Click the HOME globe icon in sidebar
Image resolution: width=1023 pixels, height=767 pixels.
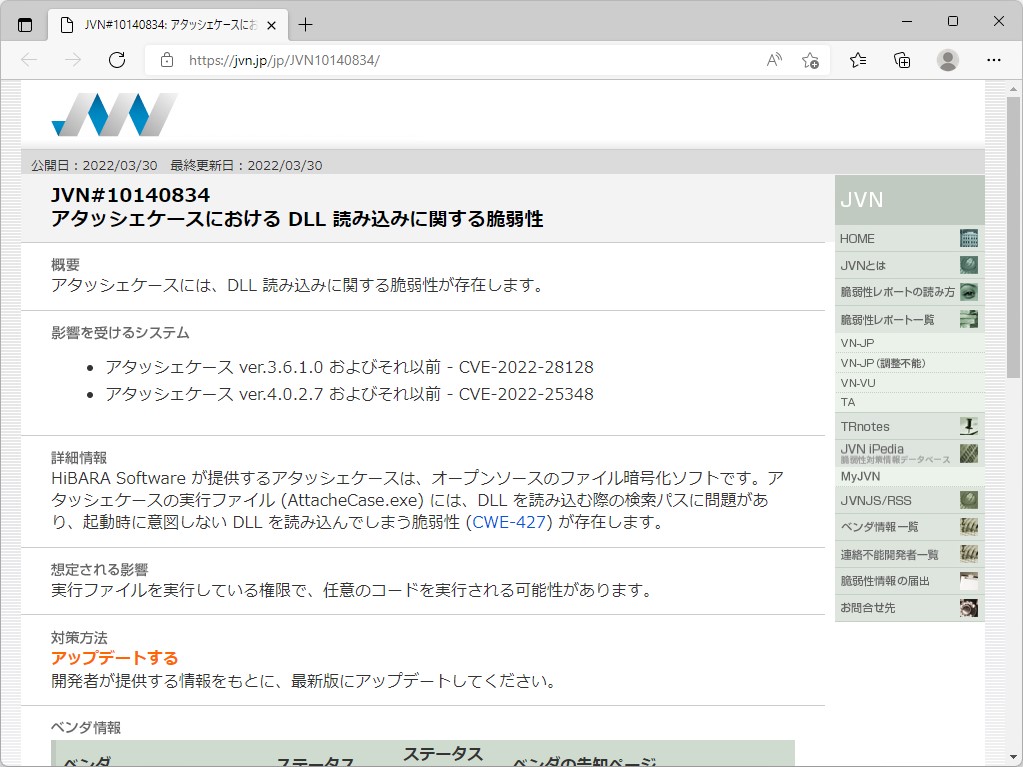pyautogui.click(x=967, y=238)
